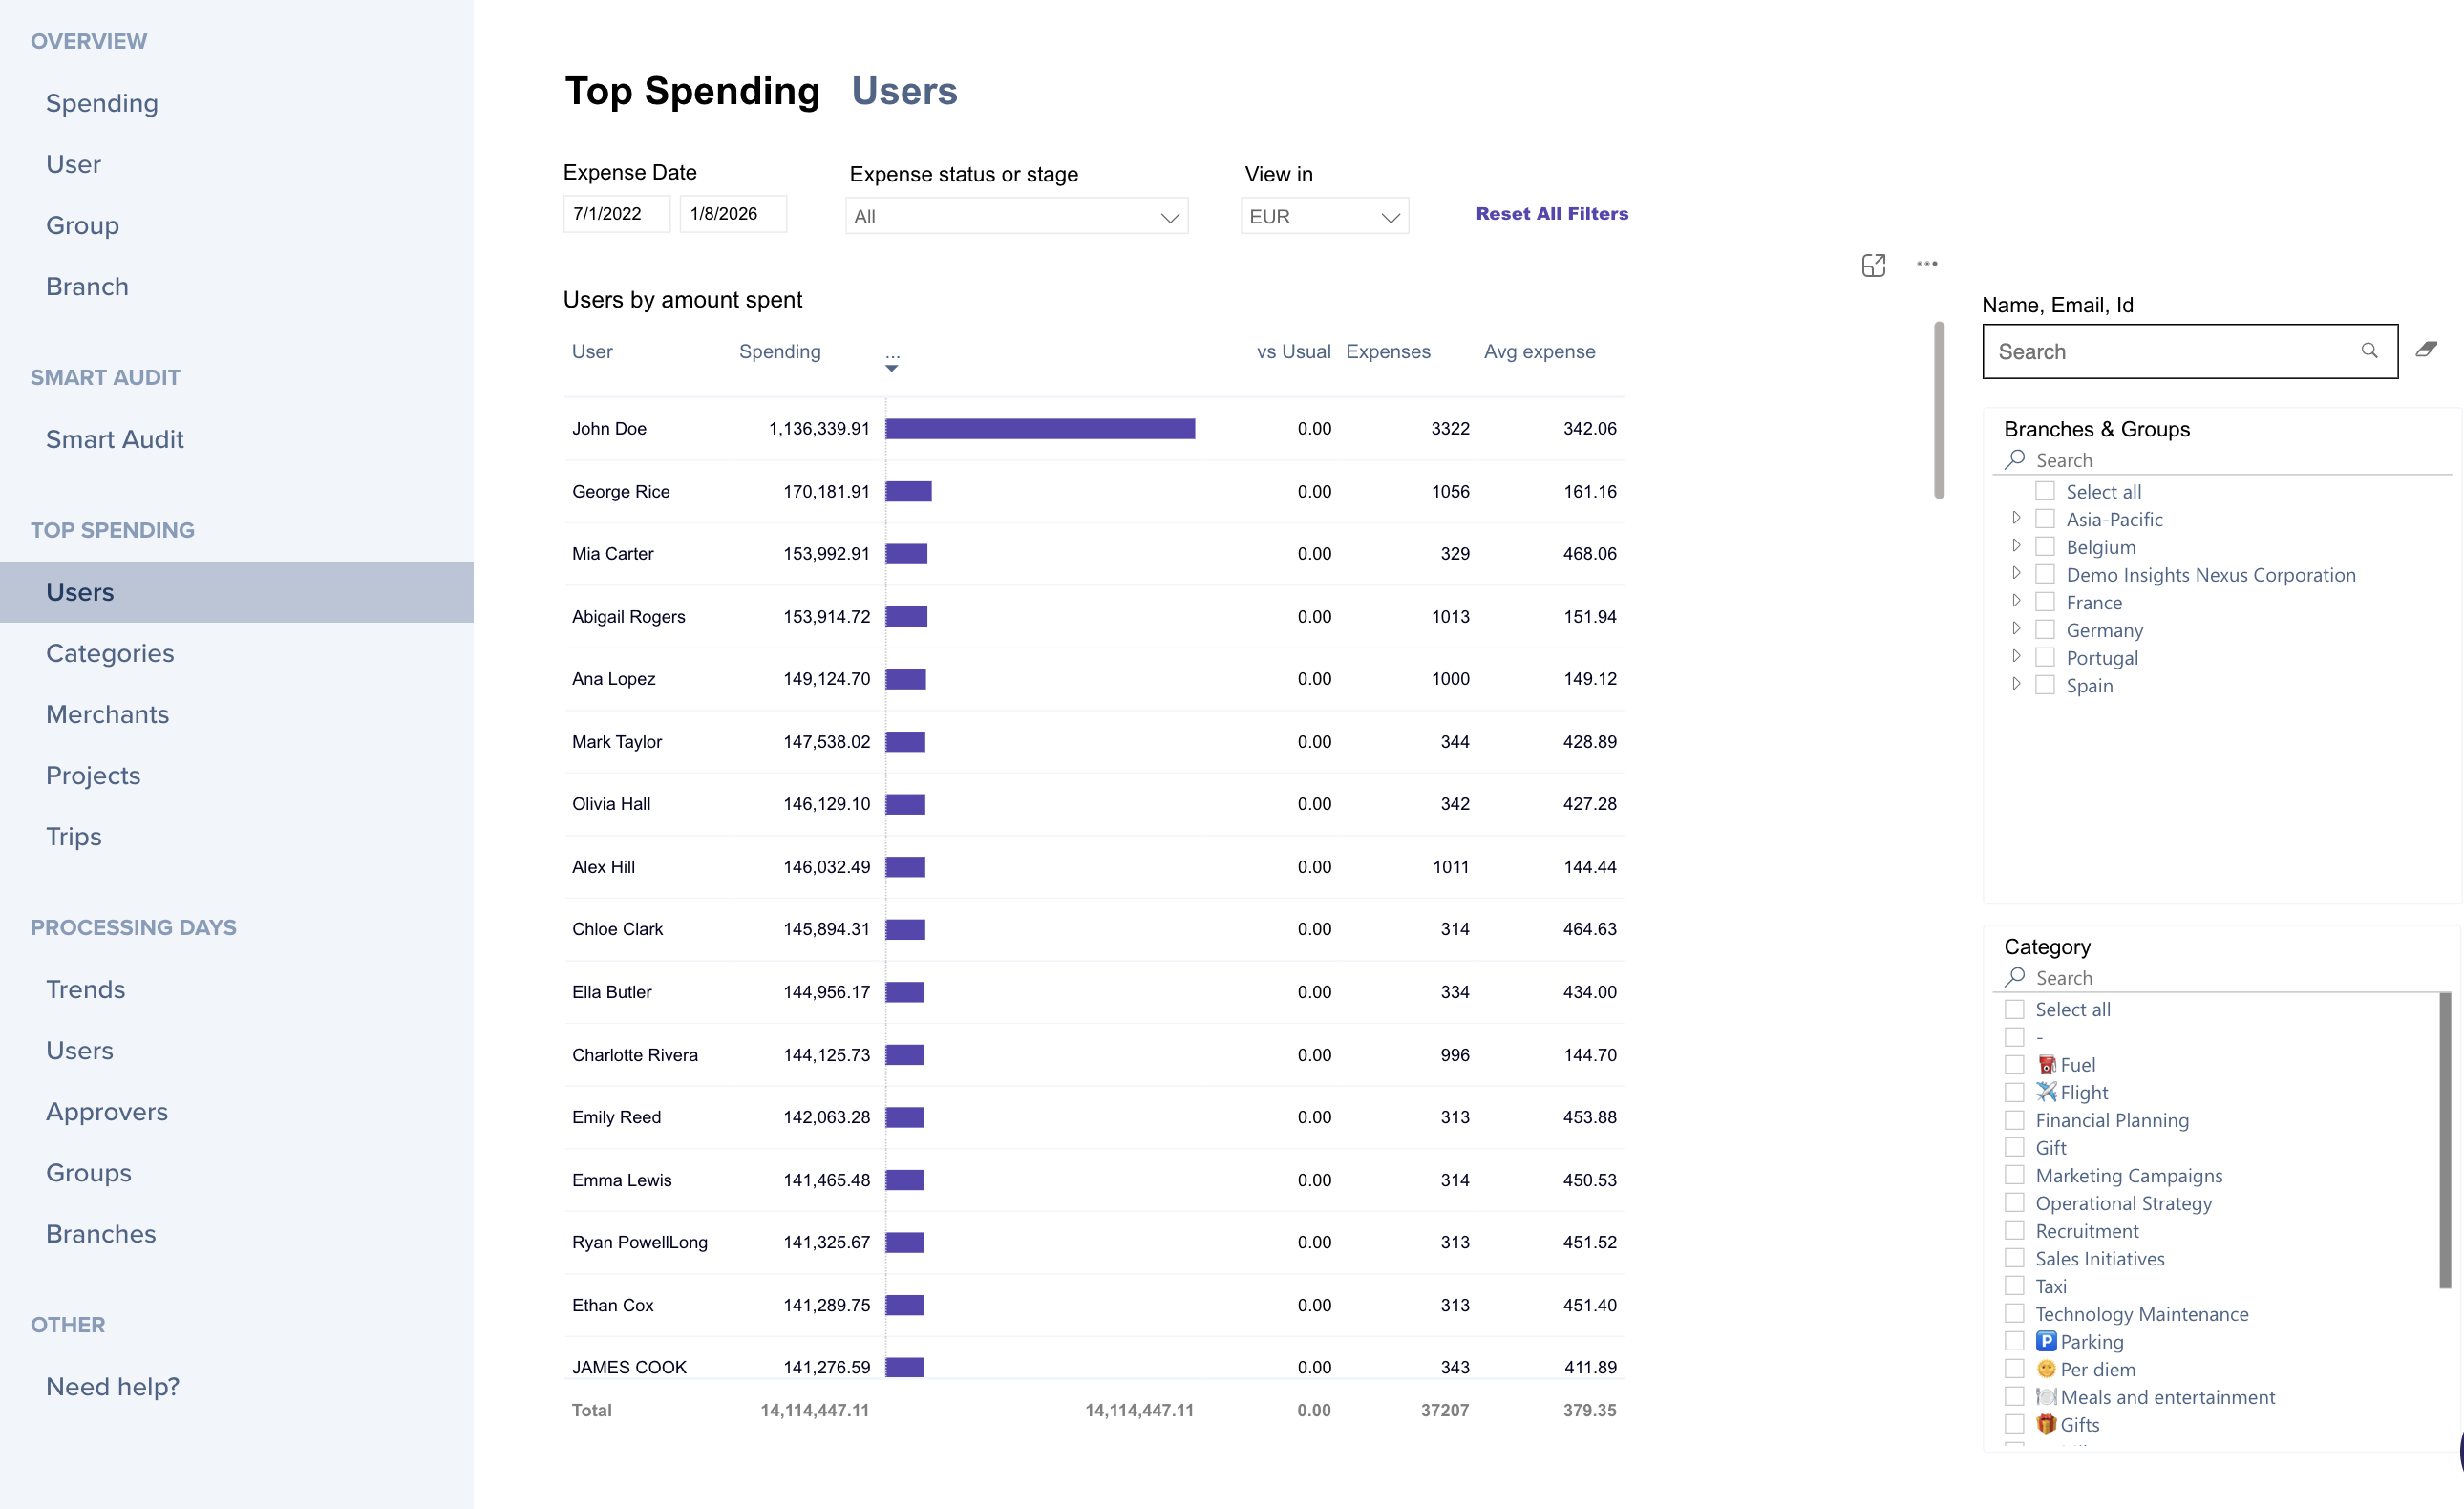
Task: Expand the Asia-Pacific branch tree node
Action: 2016,518
